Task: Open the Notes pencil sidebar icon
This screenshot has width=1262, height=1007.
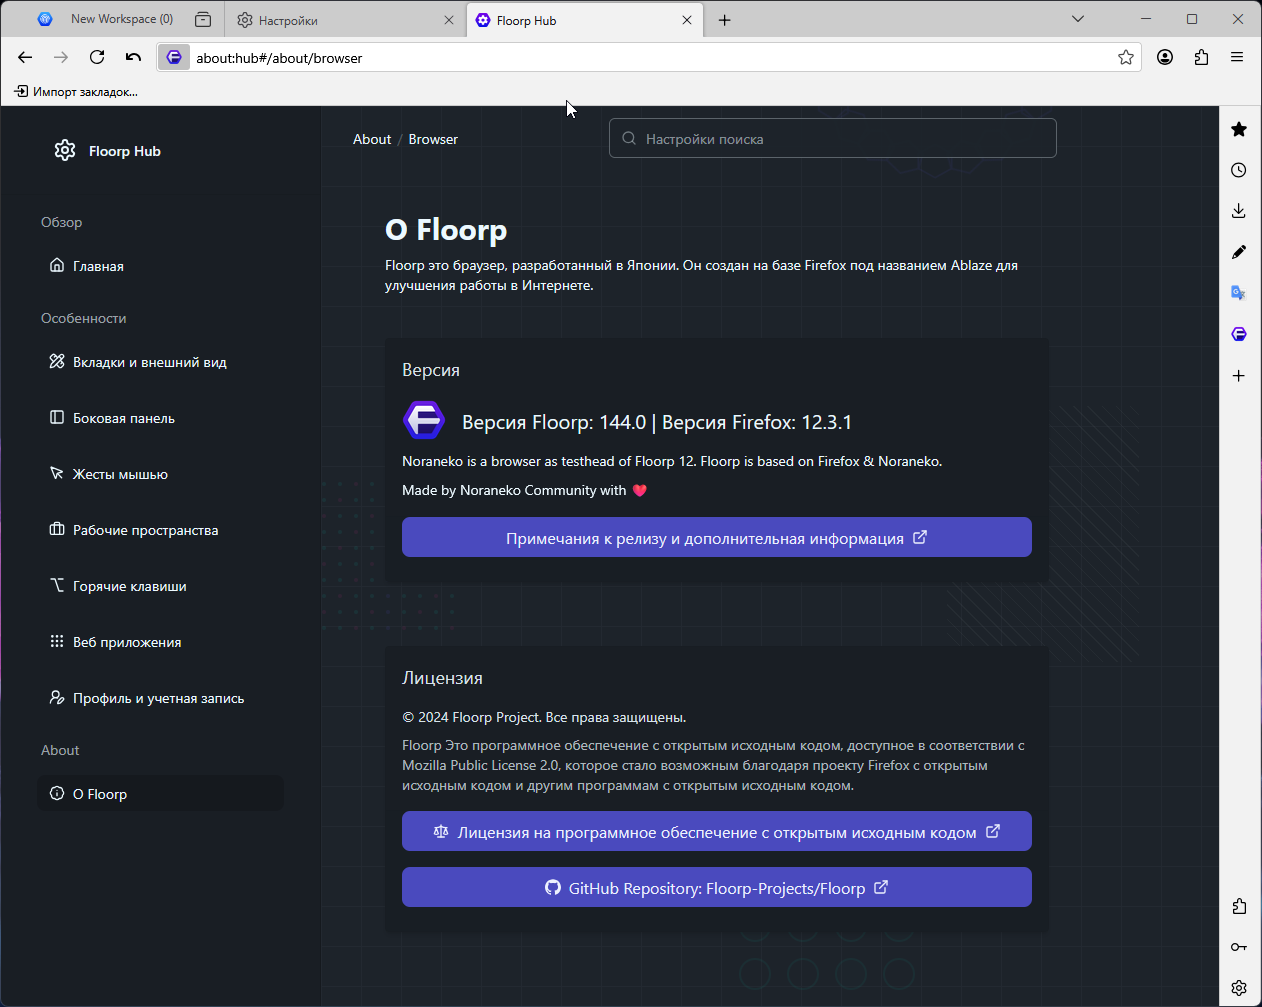Action: tap(1239, 252)
